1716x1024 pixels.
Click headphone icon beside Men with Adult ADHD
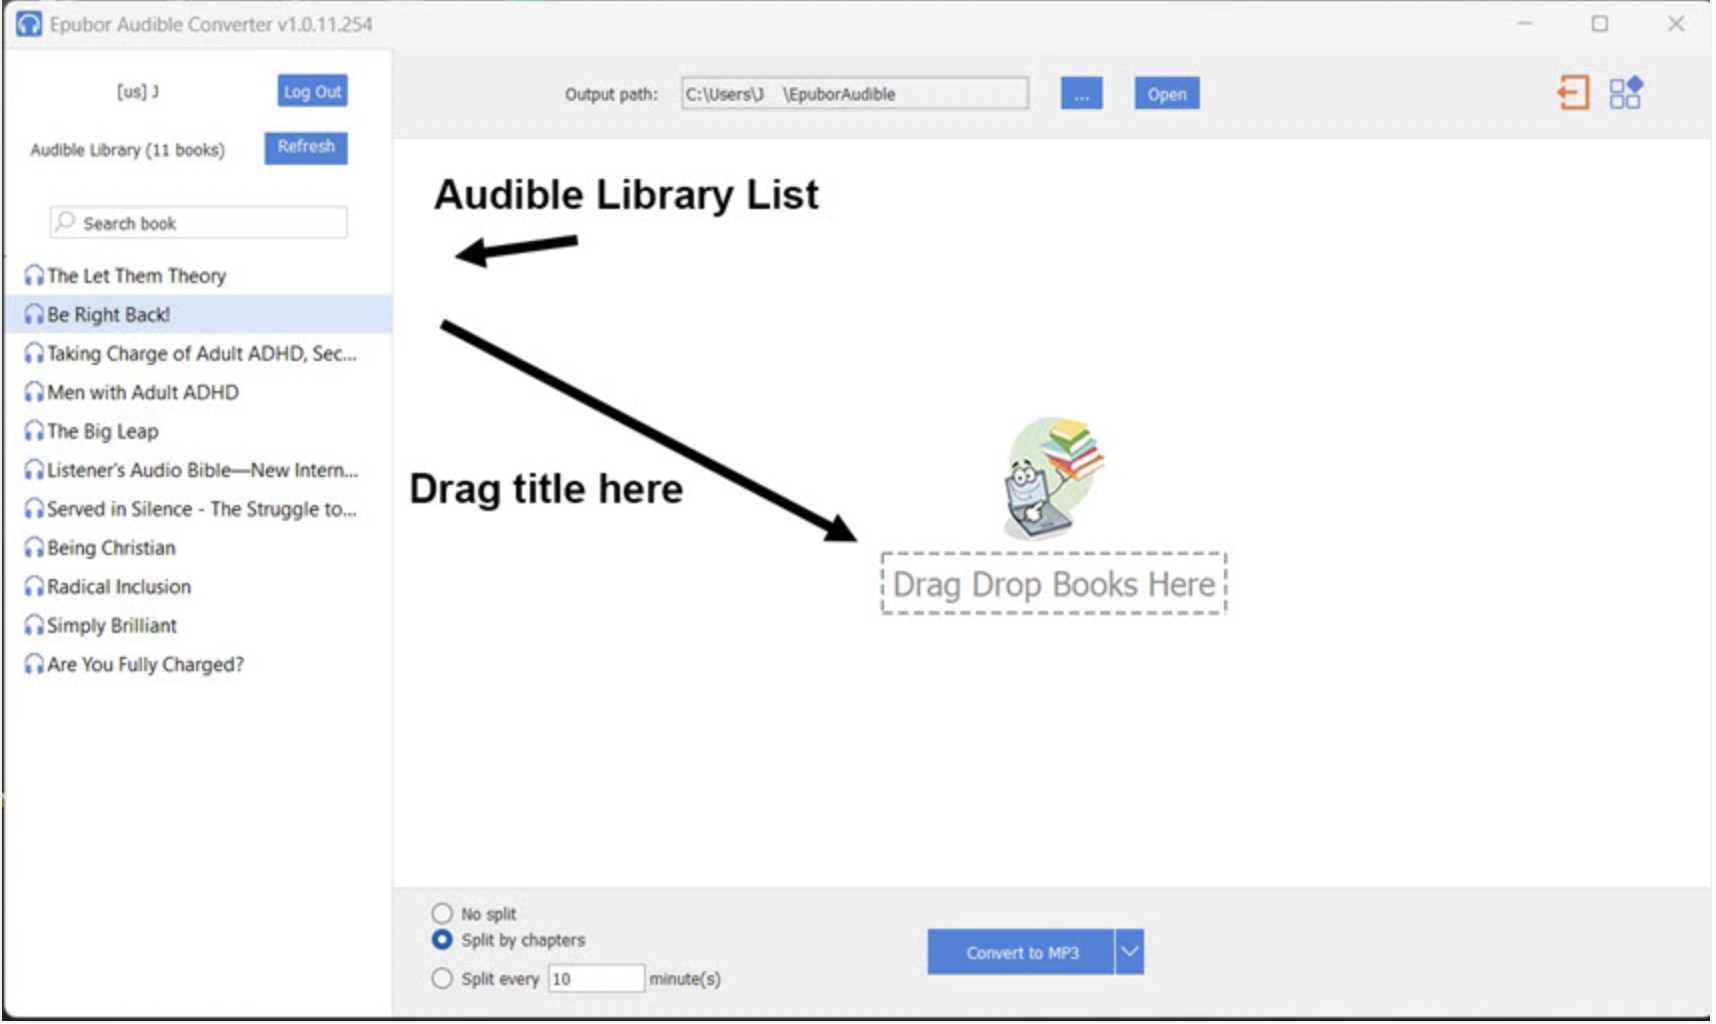pos(35,392)
